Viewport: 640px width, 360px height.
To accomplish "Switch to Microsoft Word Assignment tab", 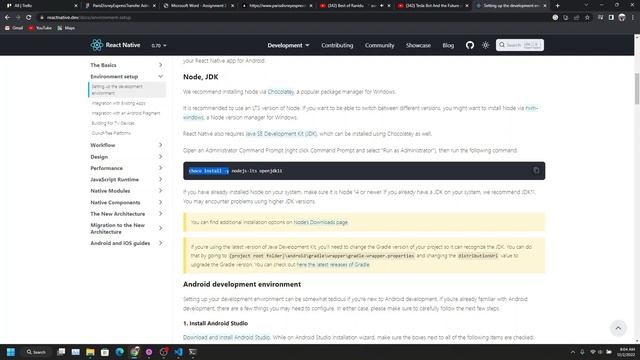I will (x=199, y=6).
